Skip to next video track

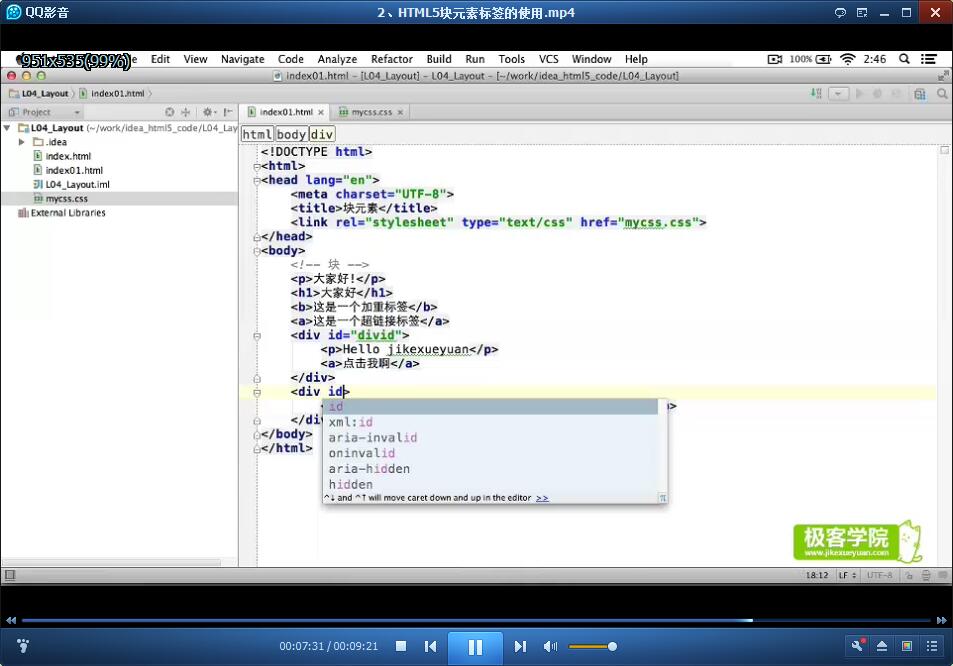tap(520, 646)
